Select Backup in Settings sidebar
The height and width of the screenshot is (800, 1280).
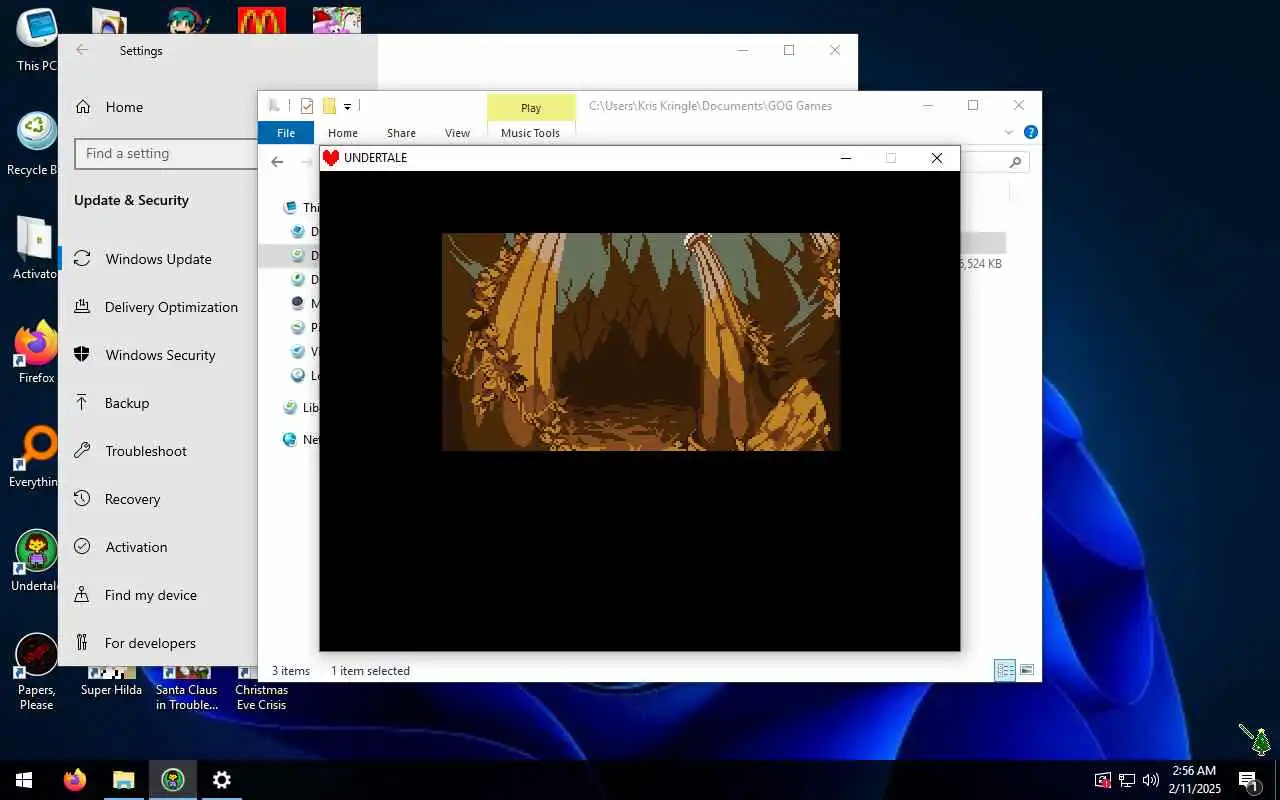(127, 403)
